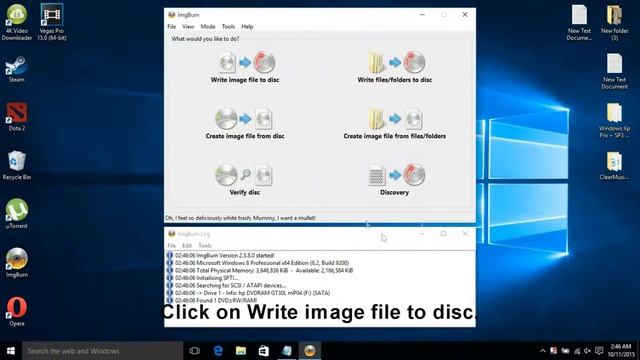Select the Steam desktop shortcut
This screenshot has height=360, width=640.
[x=17, y=69]
